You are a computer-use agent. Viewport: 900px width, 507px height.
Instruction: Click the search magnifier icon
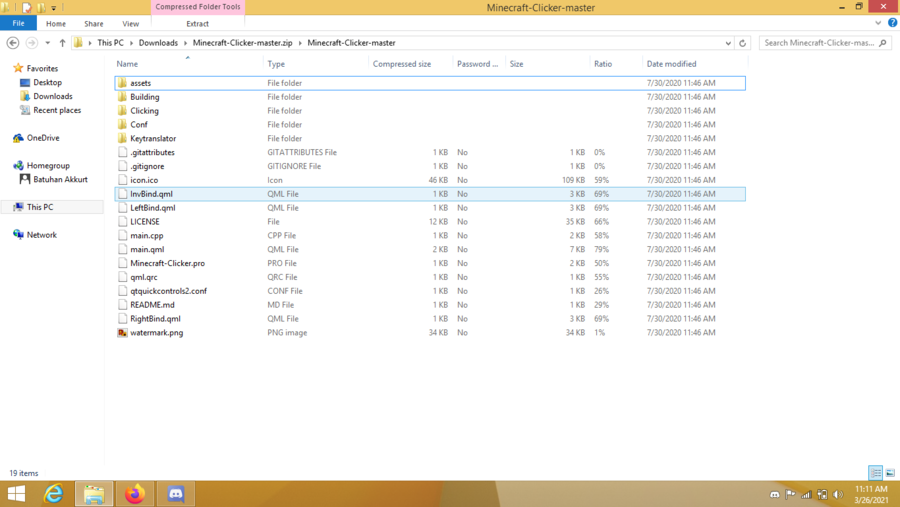[883, 43]
